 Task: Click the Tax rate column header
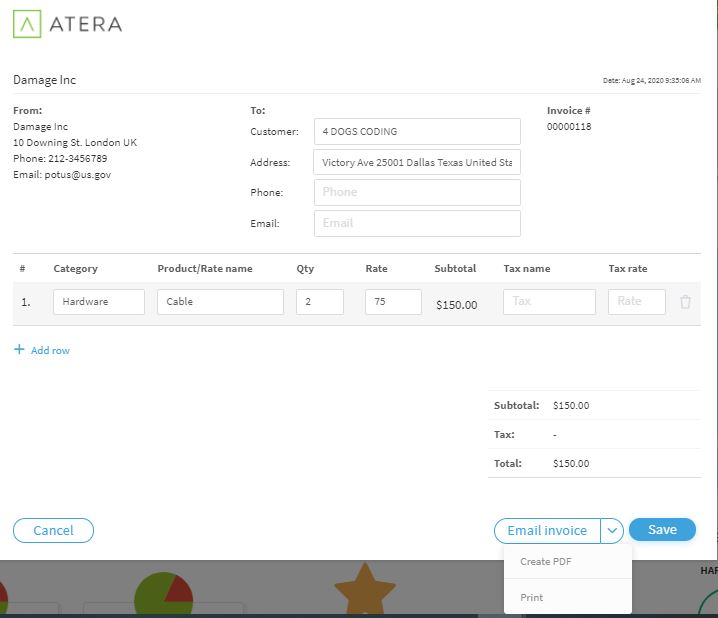[628, 269]
